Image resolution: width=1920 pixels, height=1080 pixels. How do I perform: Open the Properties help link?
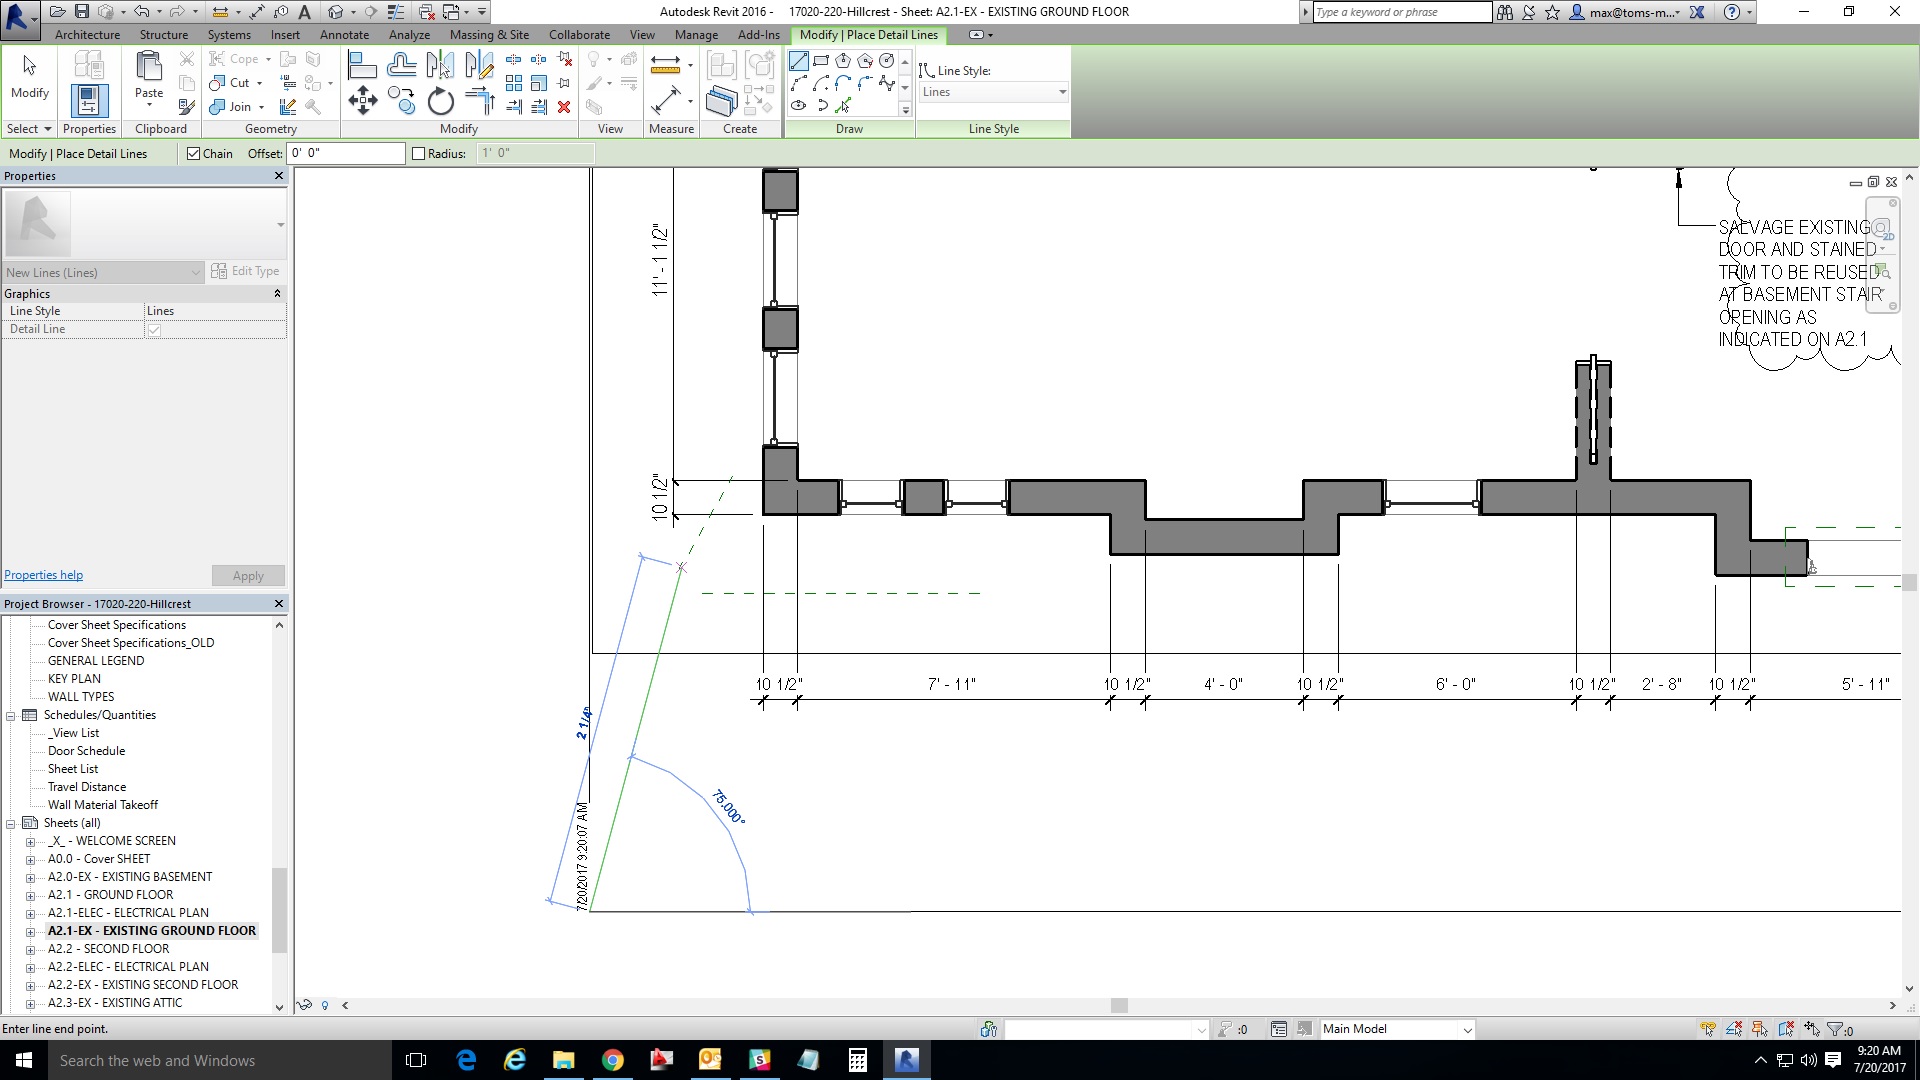(43, 574)
